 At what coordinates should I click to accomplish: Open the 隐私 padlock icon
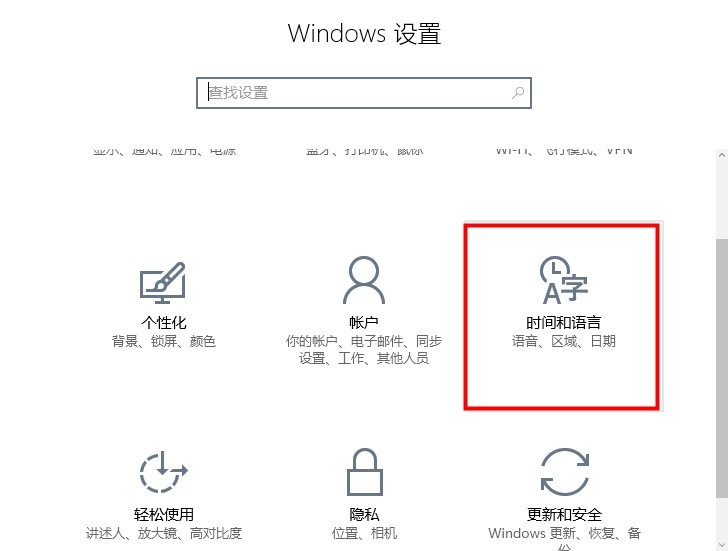pos(364,472)
